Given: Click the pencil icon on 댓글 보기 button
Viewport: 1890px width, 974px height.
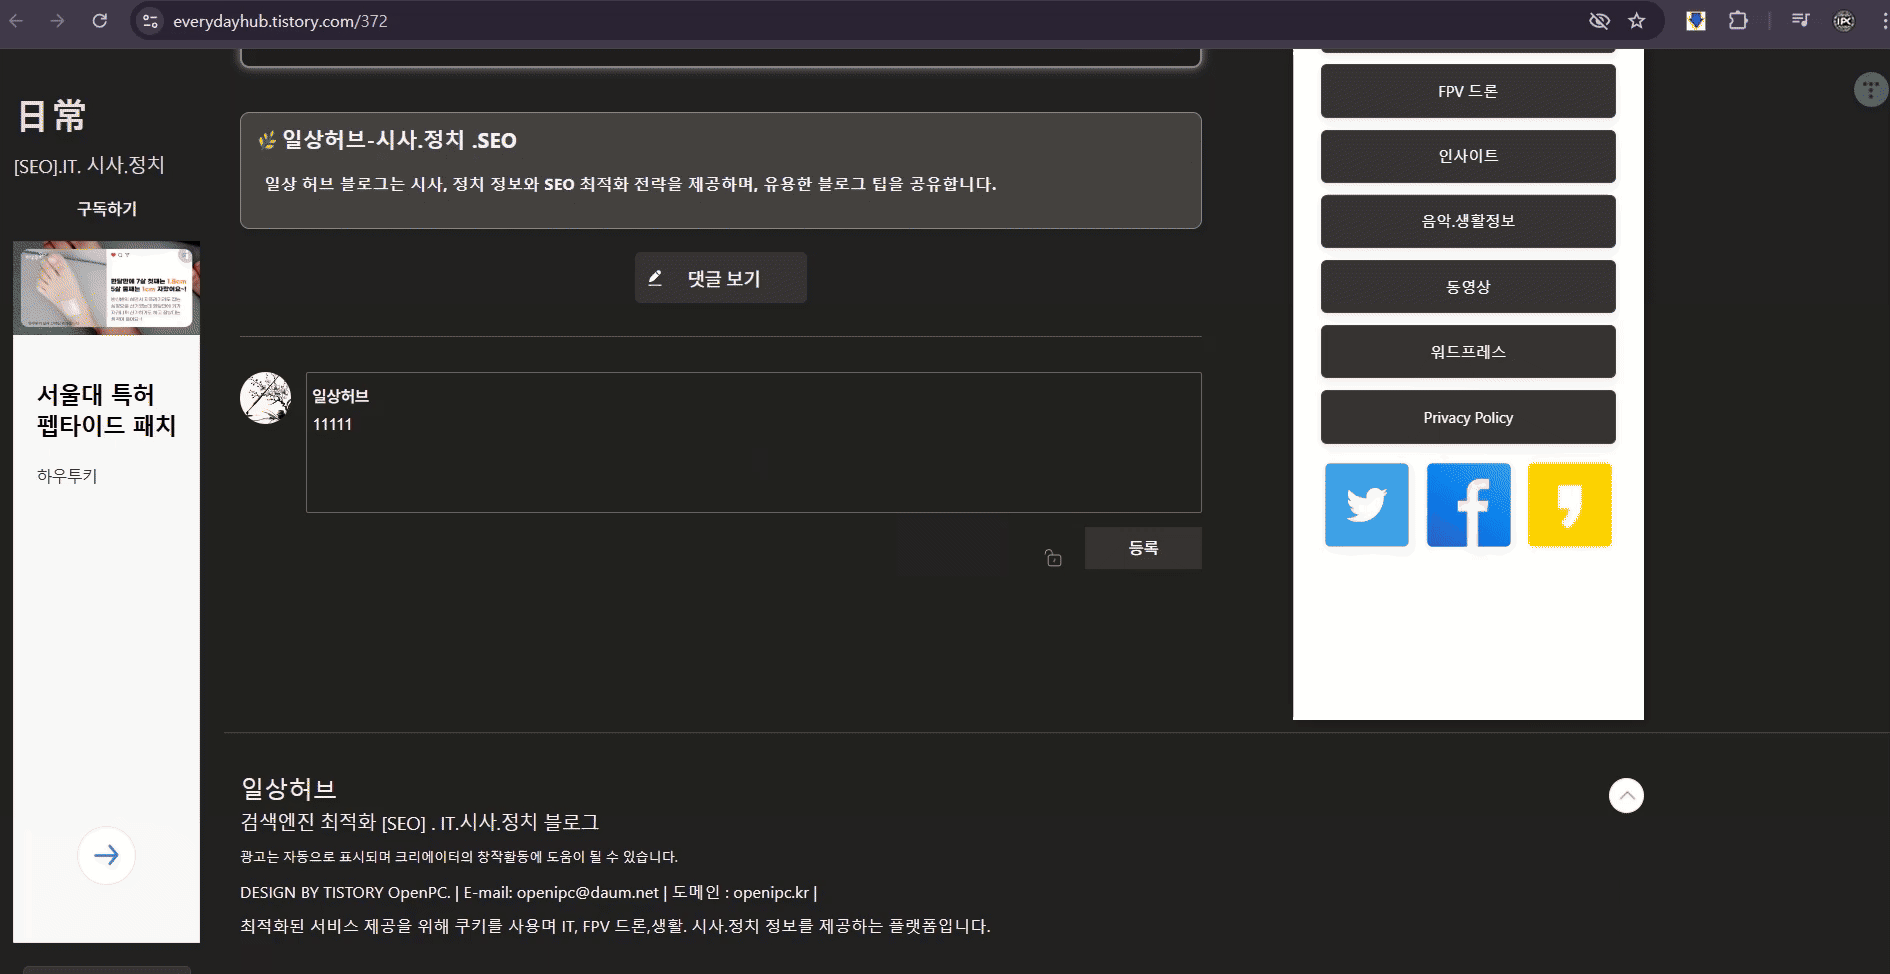Looking at the screenshot, I should (657, 277).
